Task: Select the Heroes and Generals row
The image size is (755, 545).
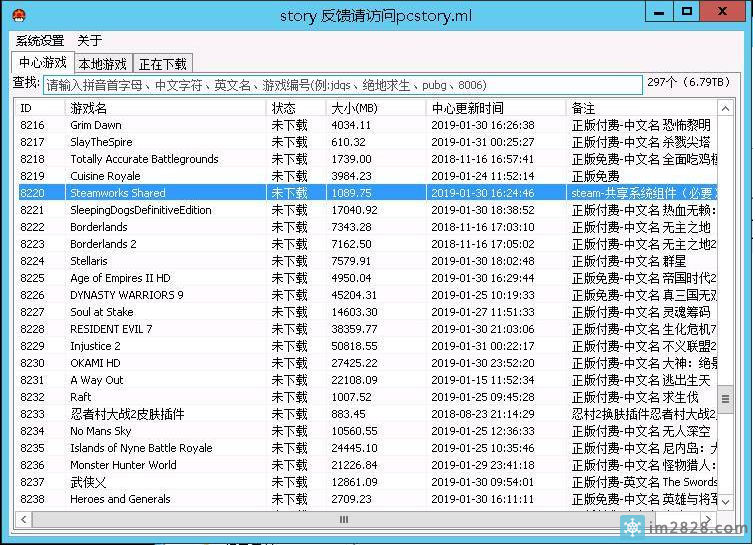Action: pyautogui.click(x=367, y=499)
